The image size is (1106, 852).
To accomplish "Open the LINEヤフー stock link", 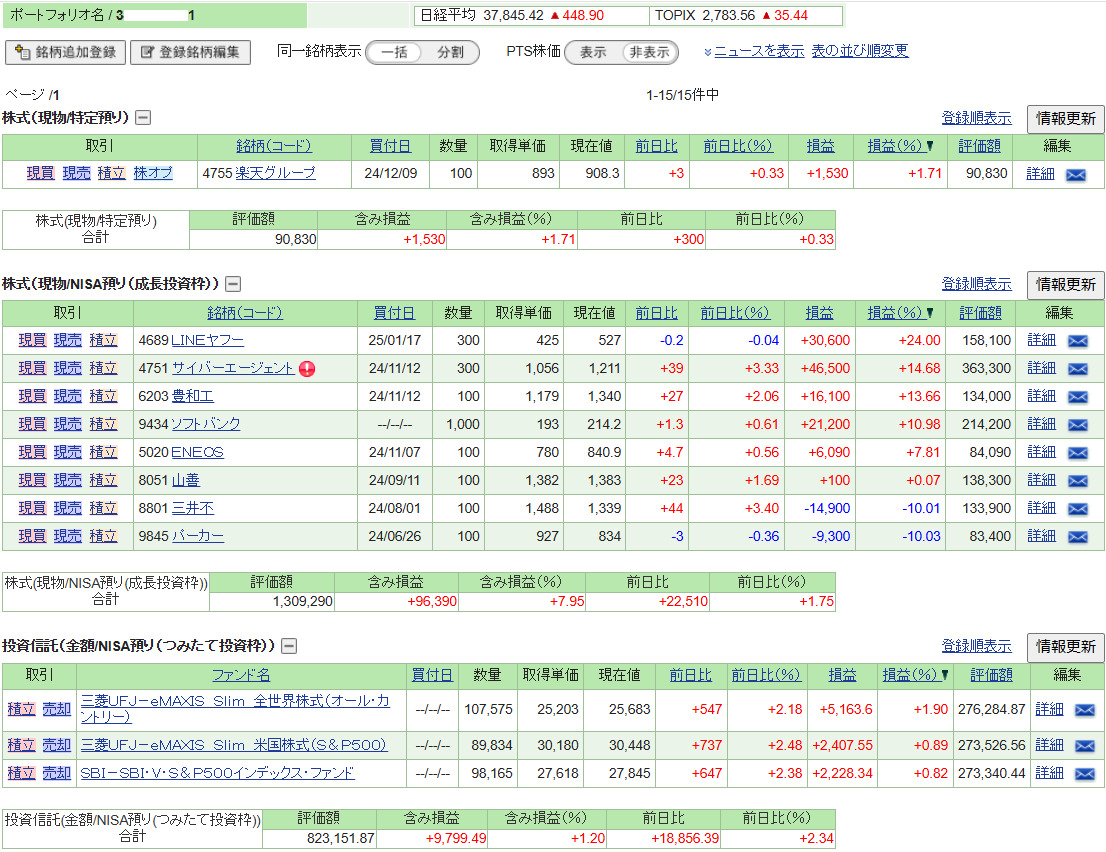I will [x=207, y=340].
